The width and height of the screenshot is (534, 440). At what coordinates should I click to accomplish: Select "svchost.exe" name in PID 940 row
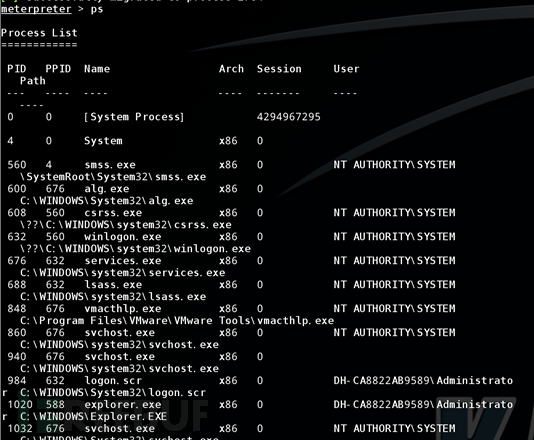coord(120,357)
